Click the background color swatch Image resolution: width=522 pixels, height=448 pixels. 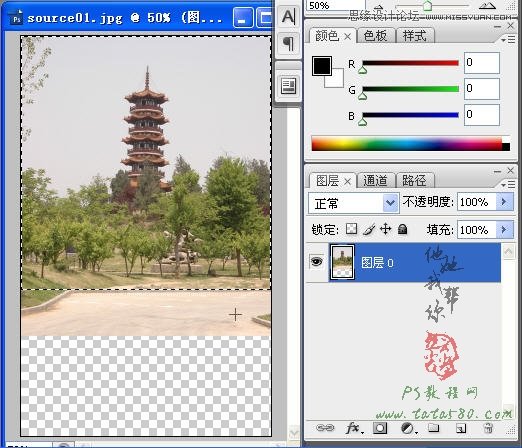click(337, 80)
